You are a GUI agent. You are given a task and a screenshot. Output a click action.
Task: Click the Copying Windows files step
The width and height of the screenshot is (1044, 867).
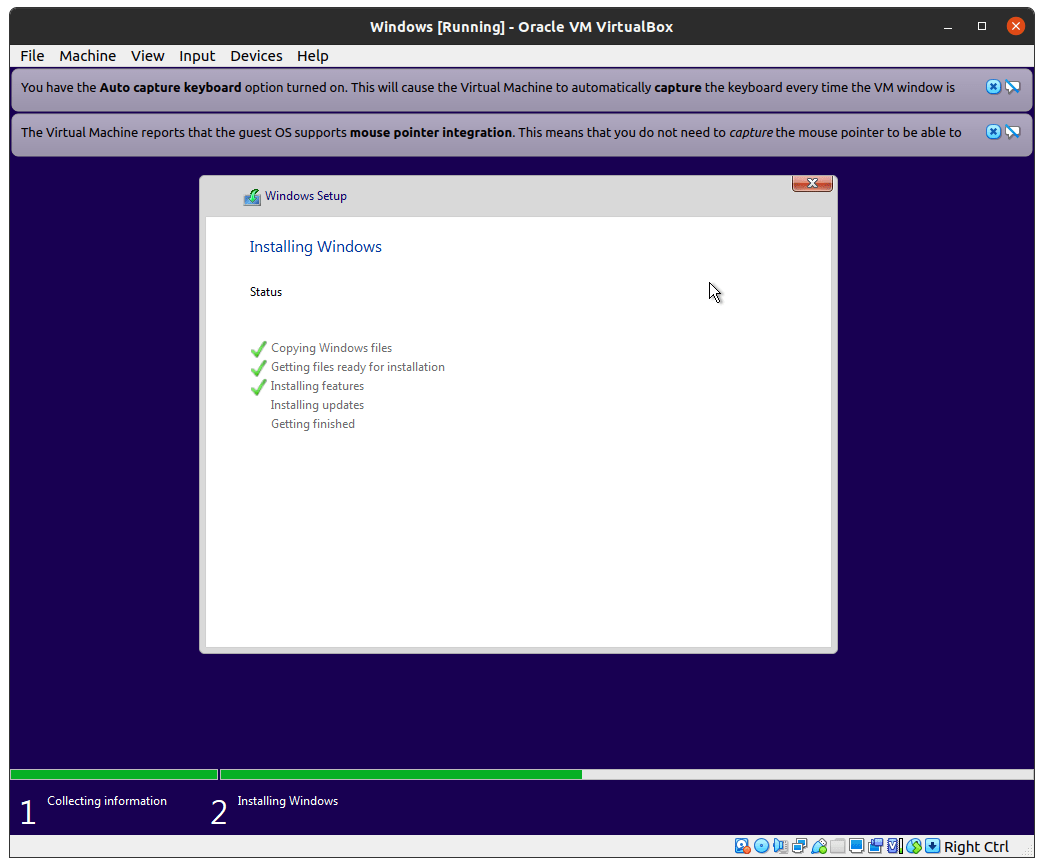(332, 348)
